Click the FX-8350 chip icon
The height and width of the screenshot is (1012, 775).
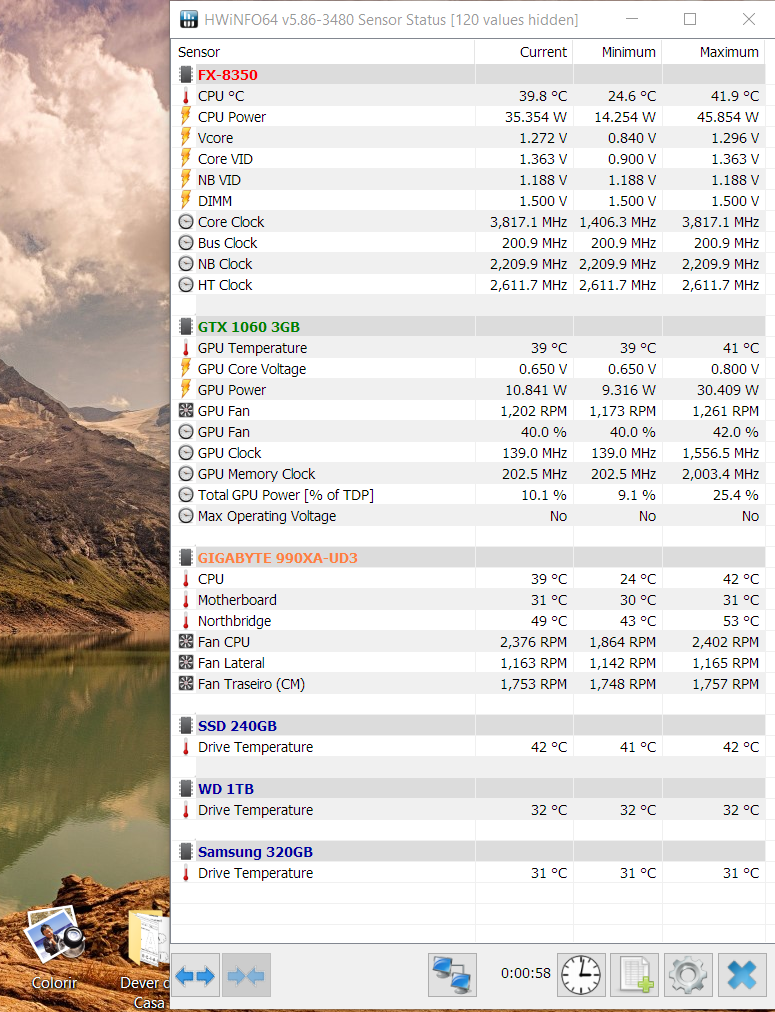tap(186, 75)
